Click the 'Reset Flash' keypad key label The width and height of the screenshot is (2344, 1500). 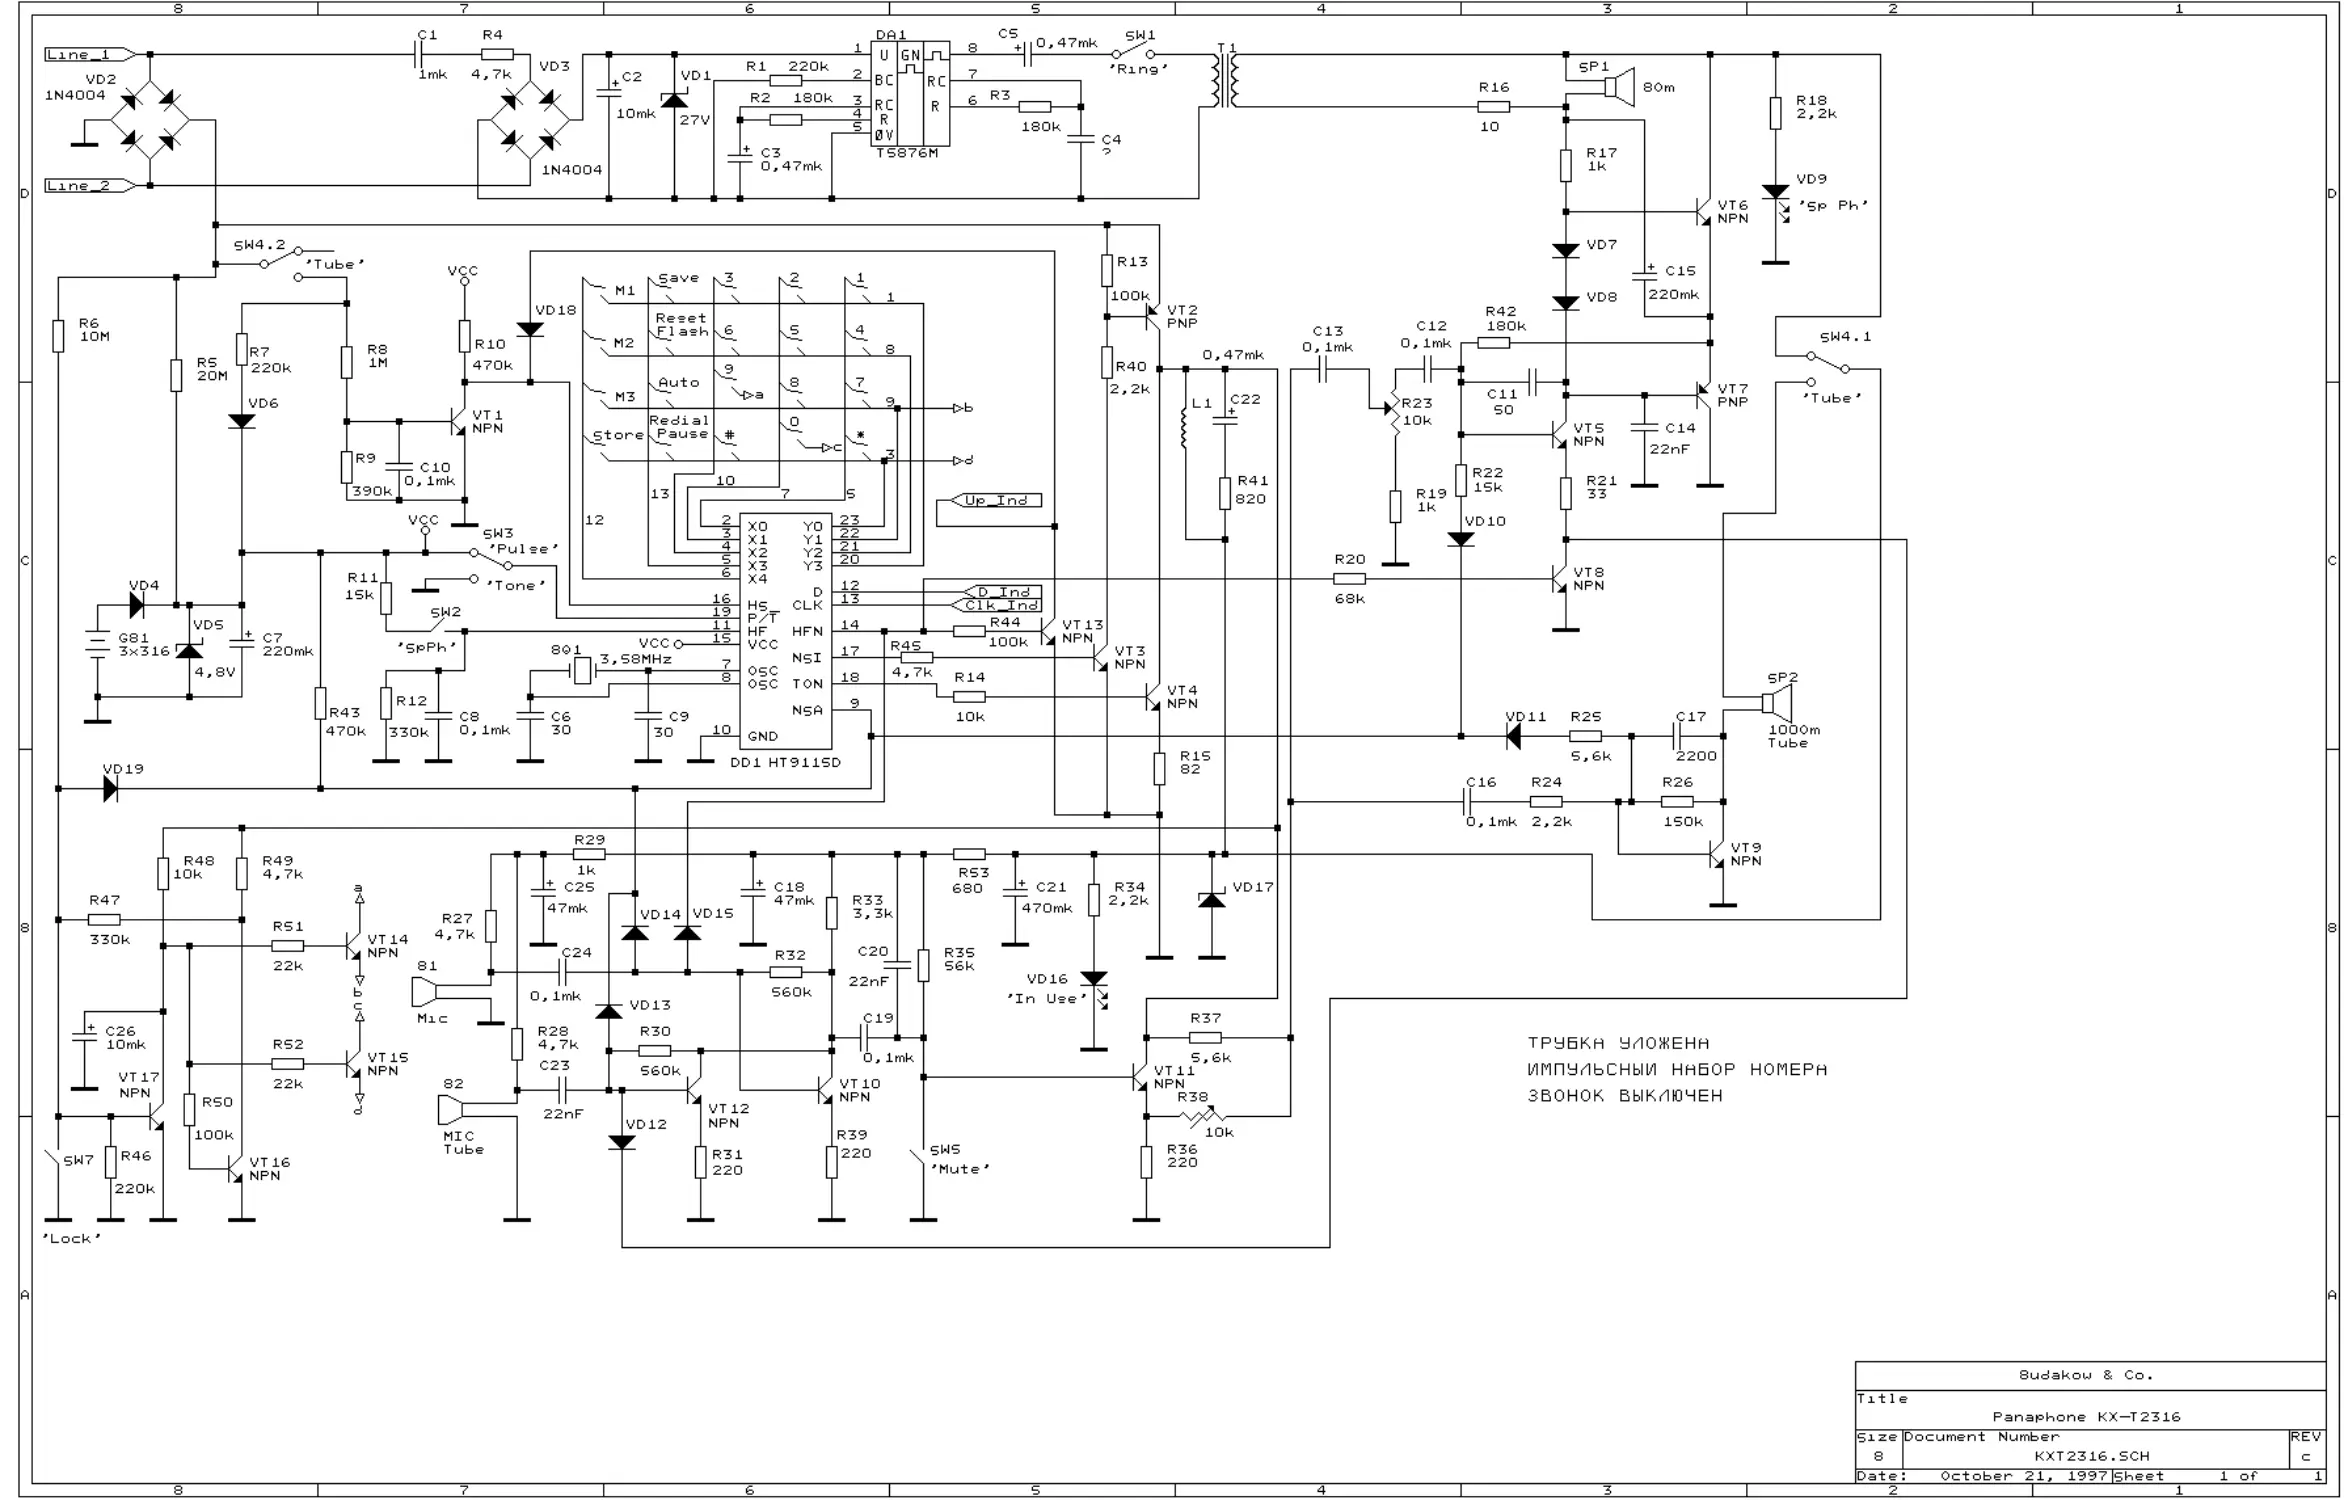click(682, 325)
